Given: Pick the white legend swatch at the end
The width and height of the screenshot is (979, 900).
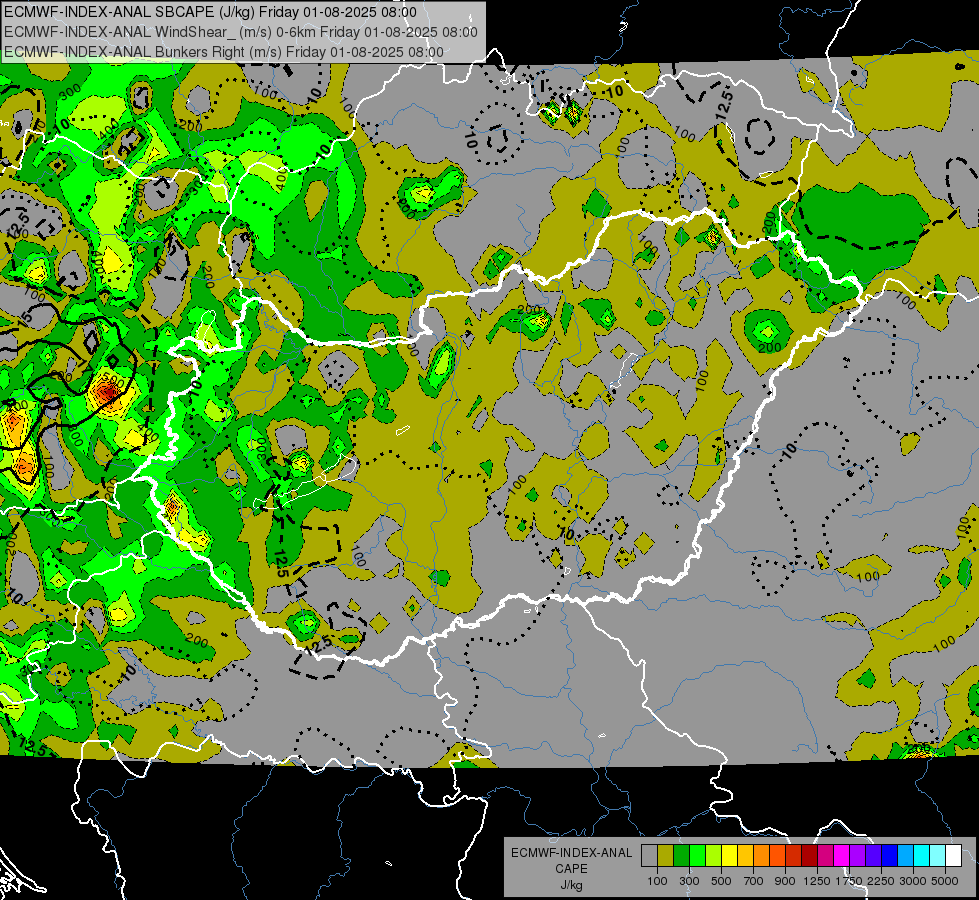Looking at the screenshot, I should point(953,856).
